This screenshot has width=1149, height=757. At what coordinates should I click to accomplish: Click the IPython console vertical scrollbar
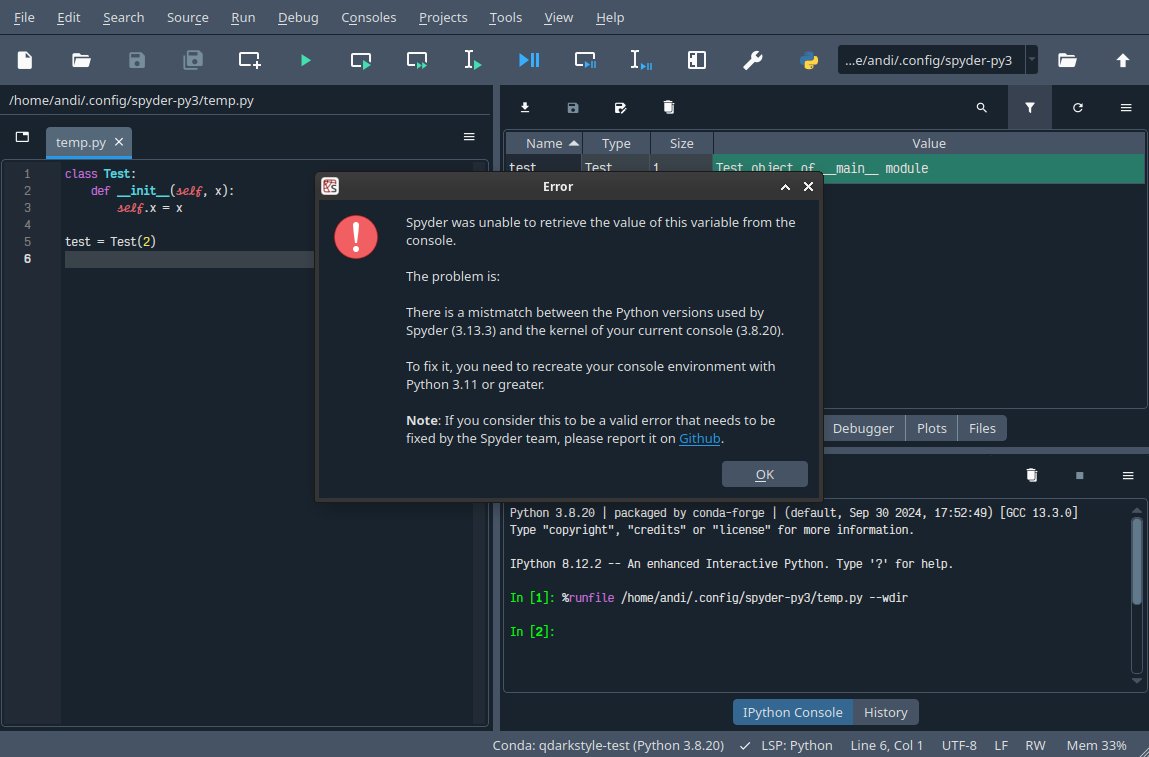[x=1137, y=595]
